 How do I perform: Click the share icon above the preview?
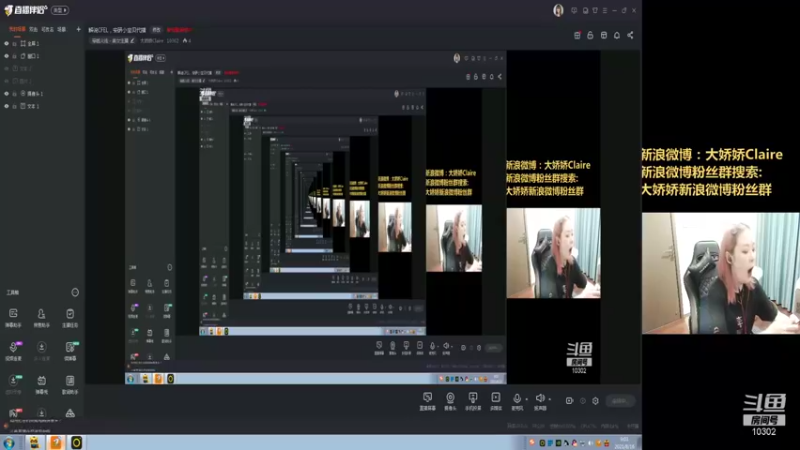point(630,35)
